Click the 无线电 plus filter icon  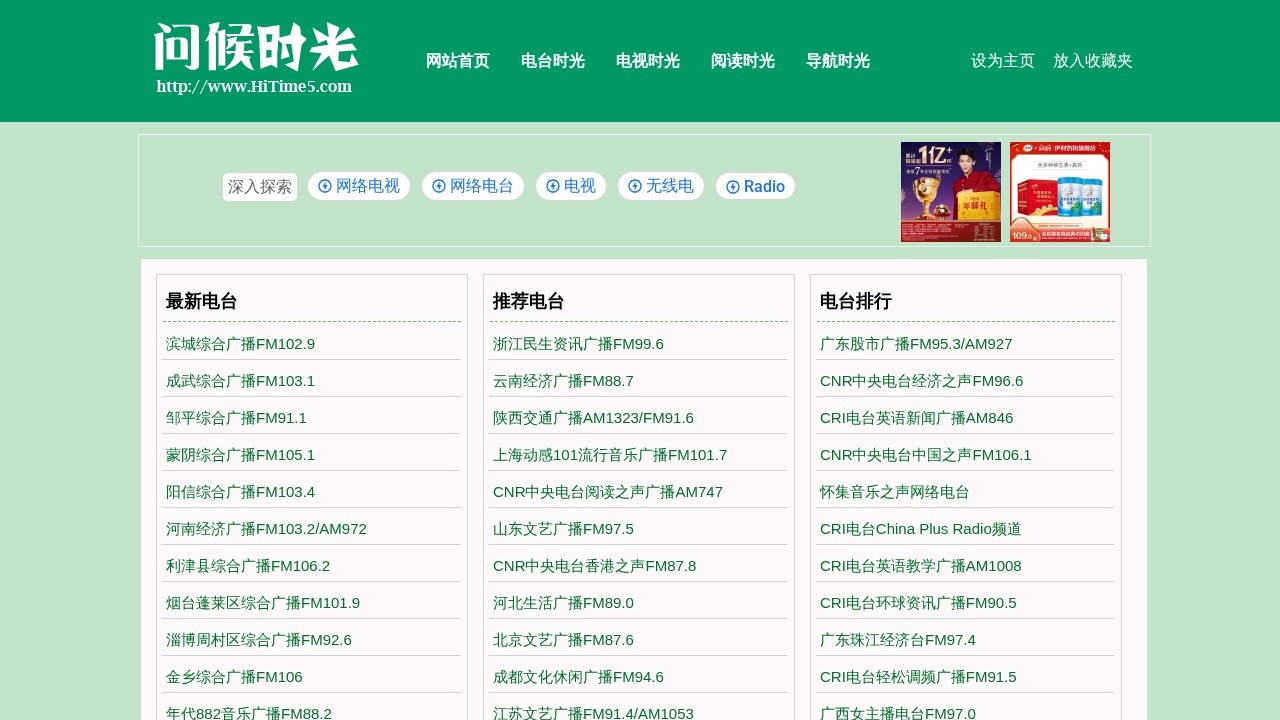tap(635, 186)
